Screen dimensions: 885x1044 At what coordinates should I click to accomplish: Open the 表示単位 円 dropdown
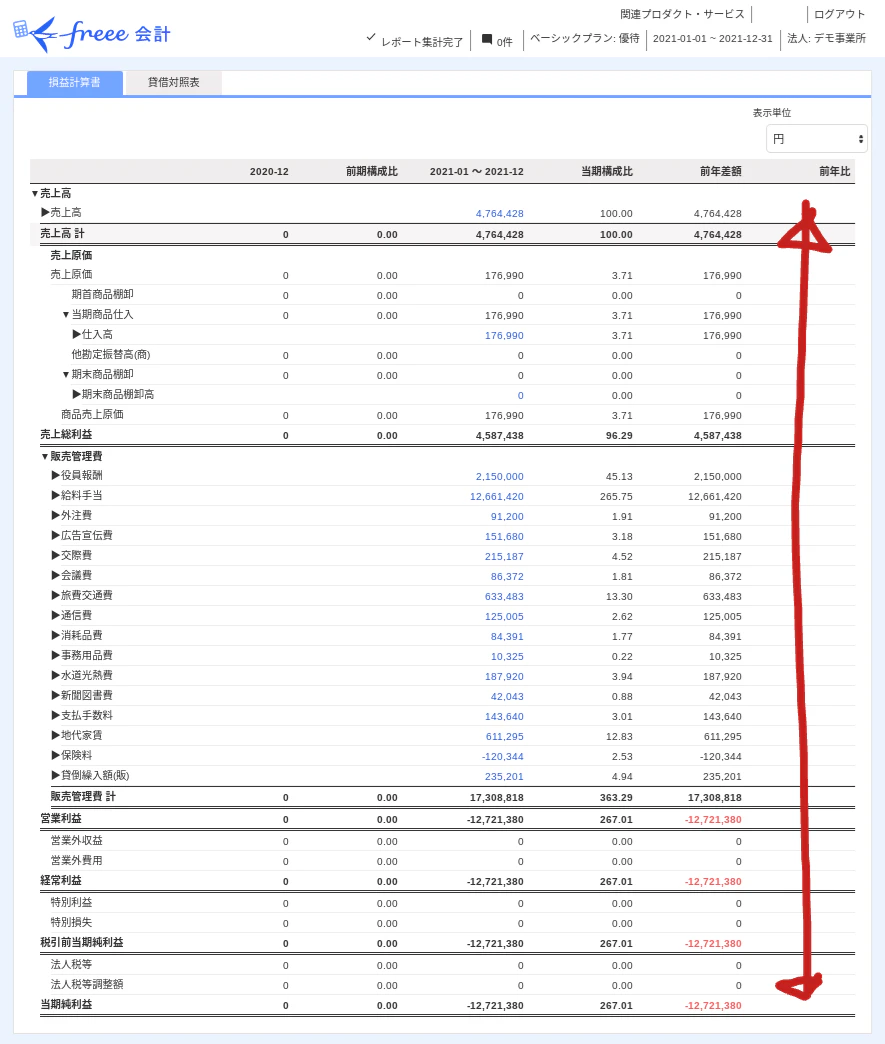(816, 138)
